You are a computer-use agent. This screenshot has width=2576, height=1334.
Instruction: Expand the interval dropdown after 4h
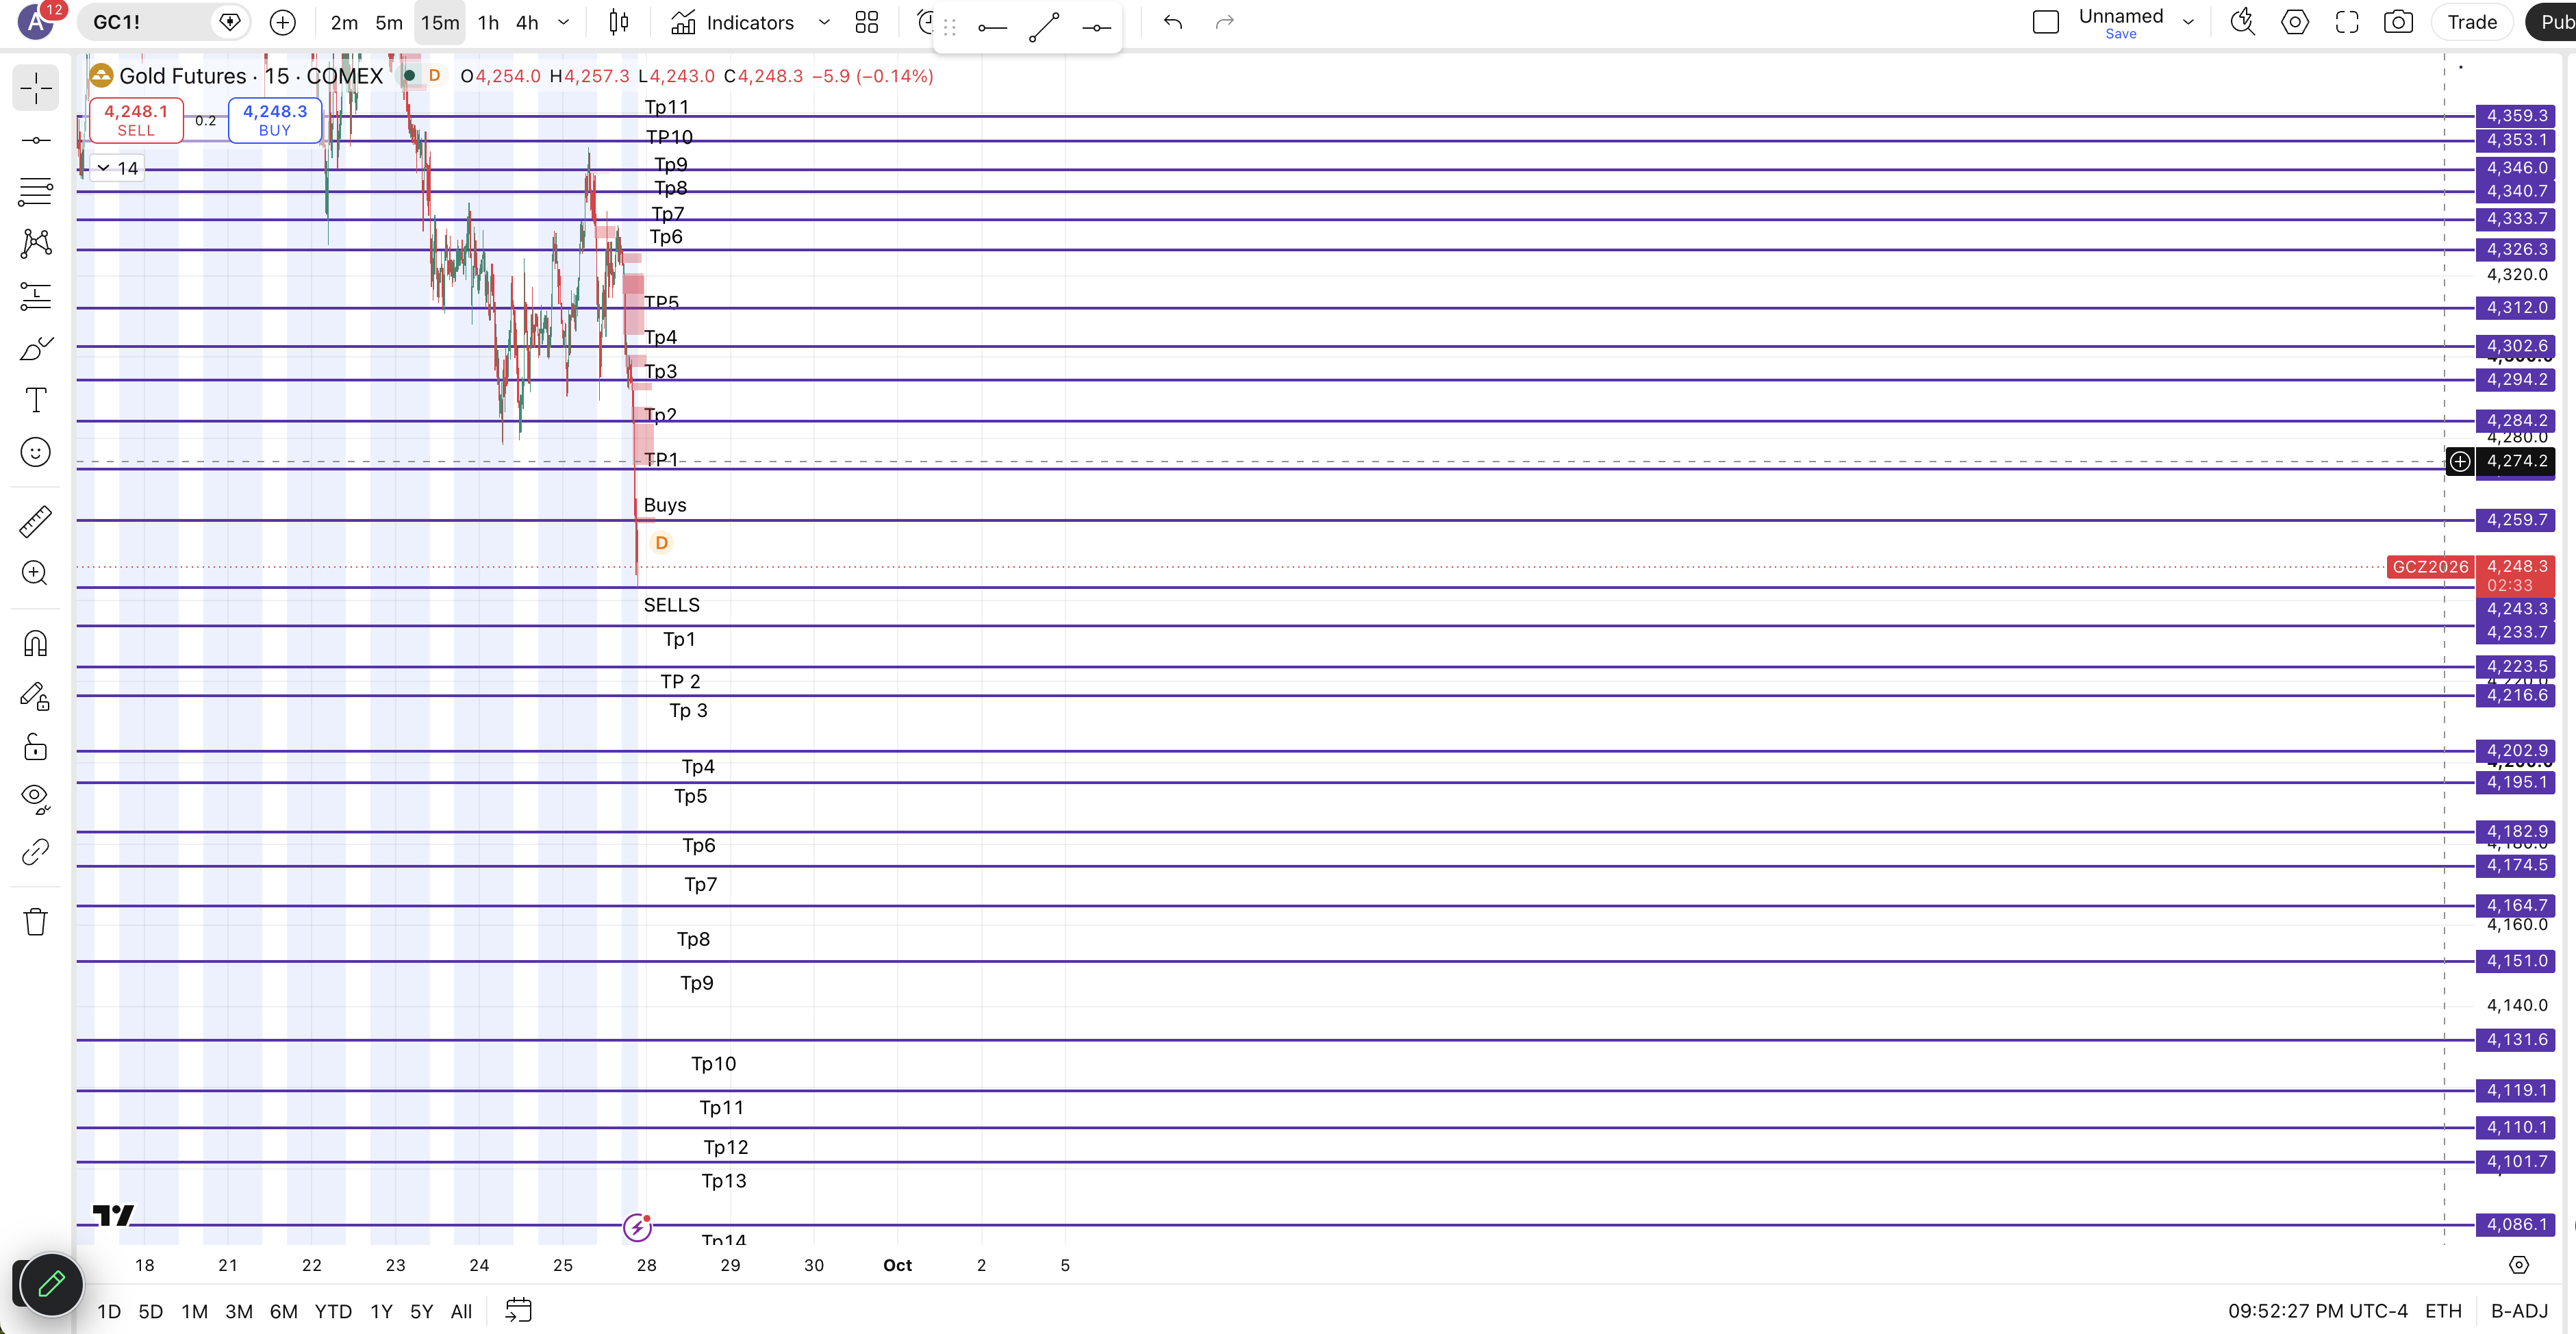[563, 22]
